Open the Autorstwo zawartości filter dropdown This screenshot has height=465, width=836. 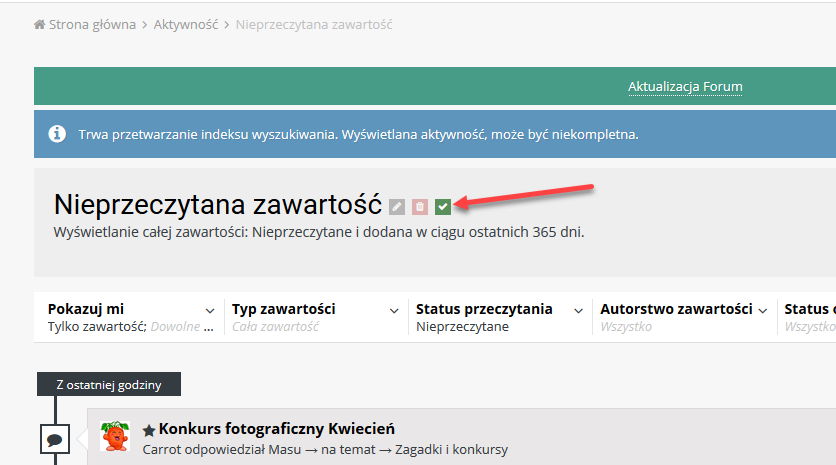684,317
